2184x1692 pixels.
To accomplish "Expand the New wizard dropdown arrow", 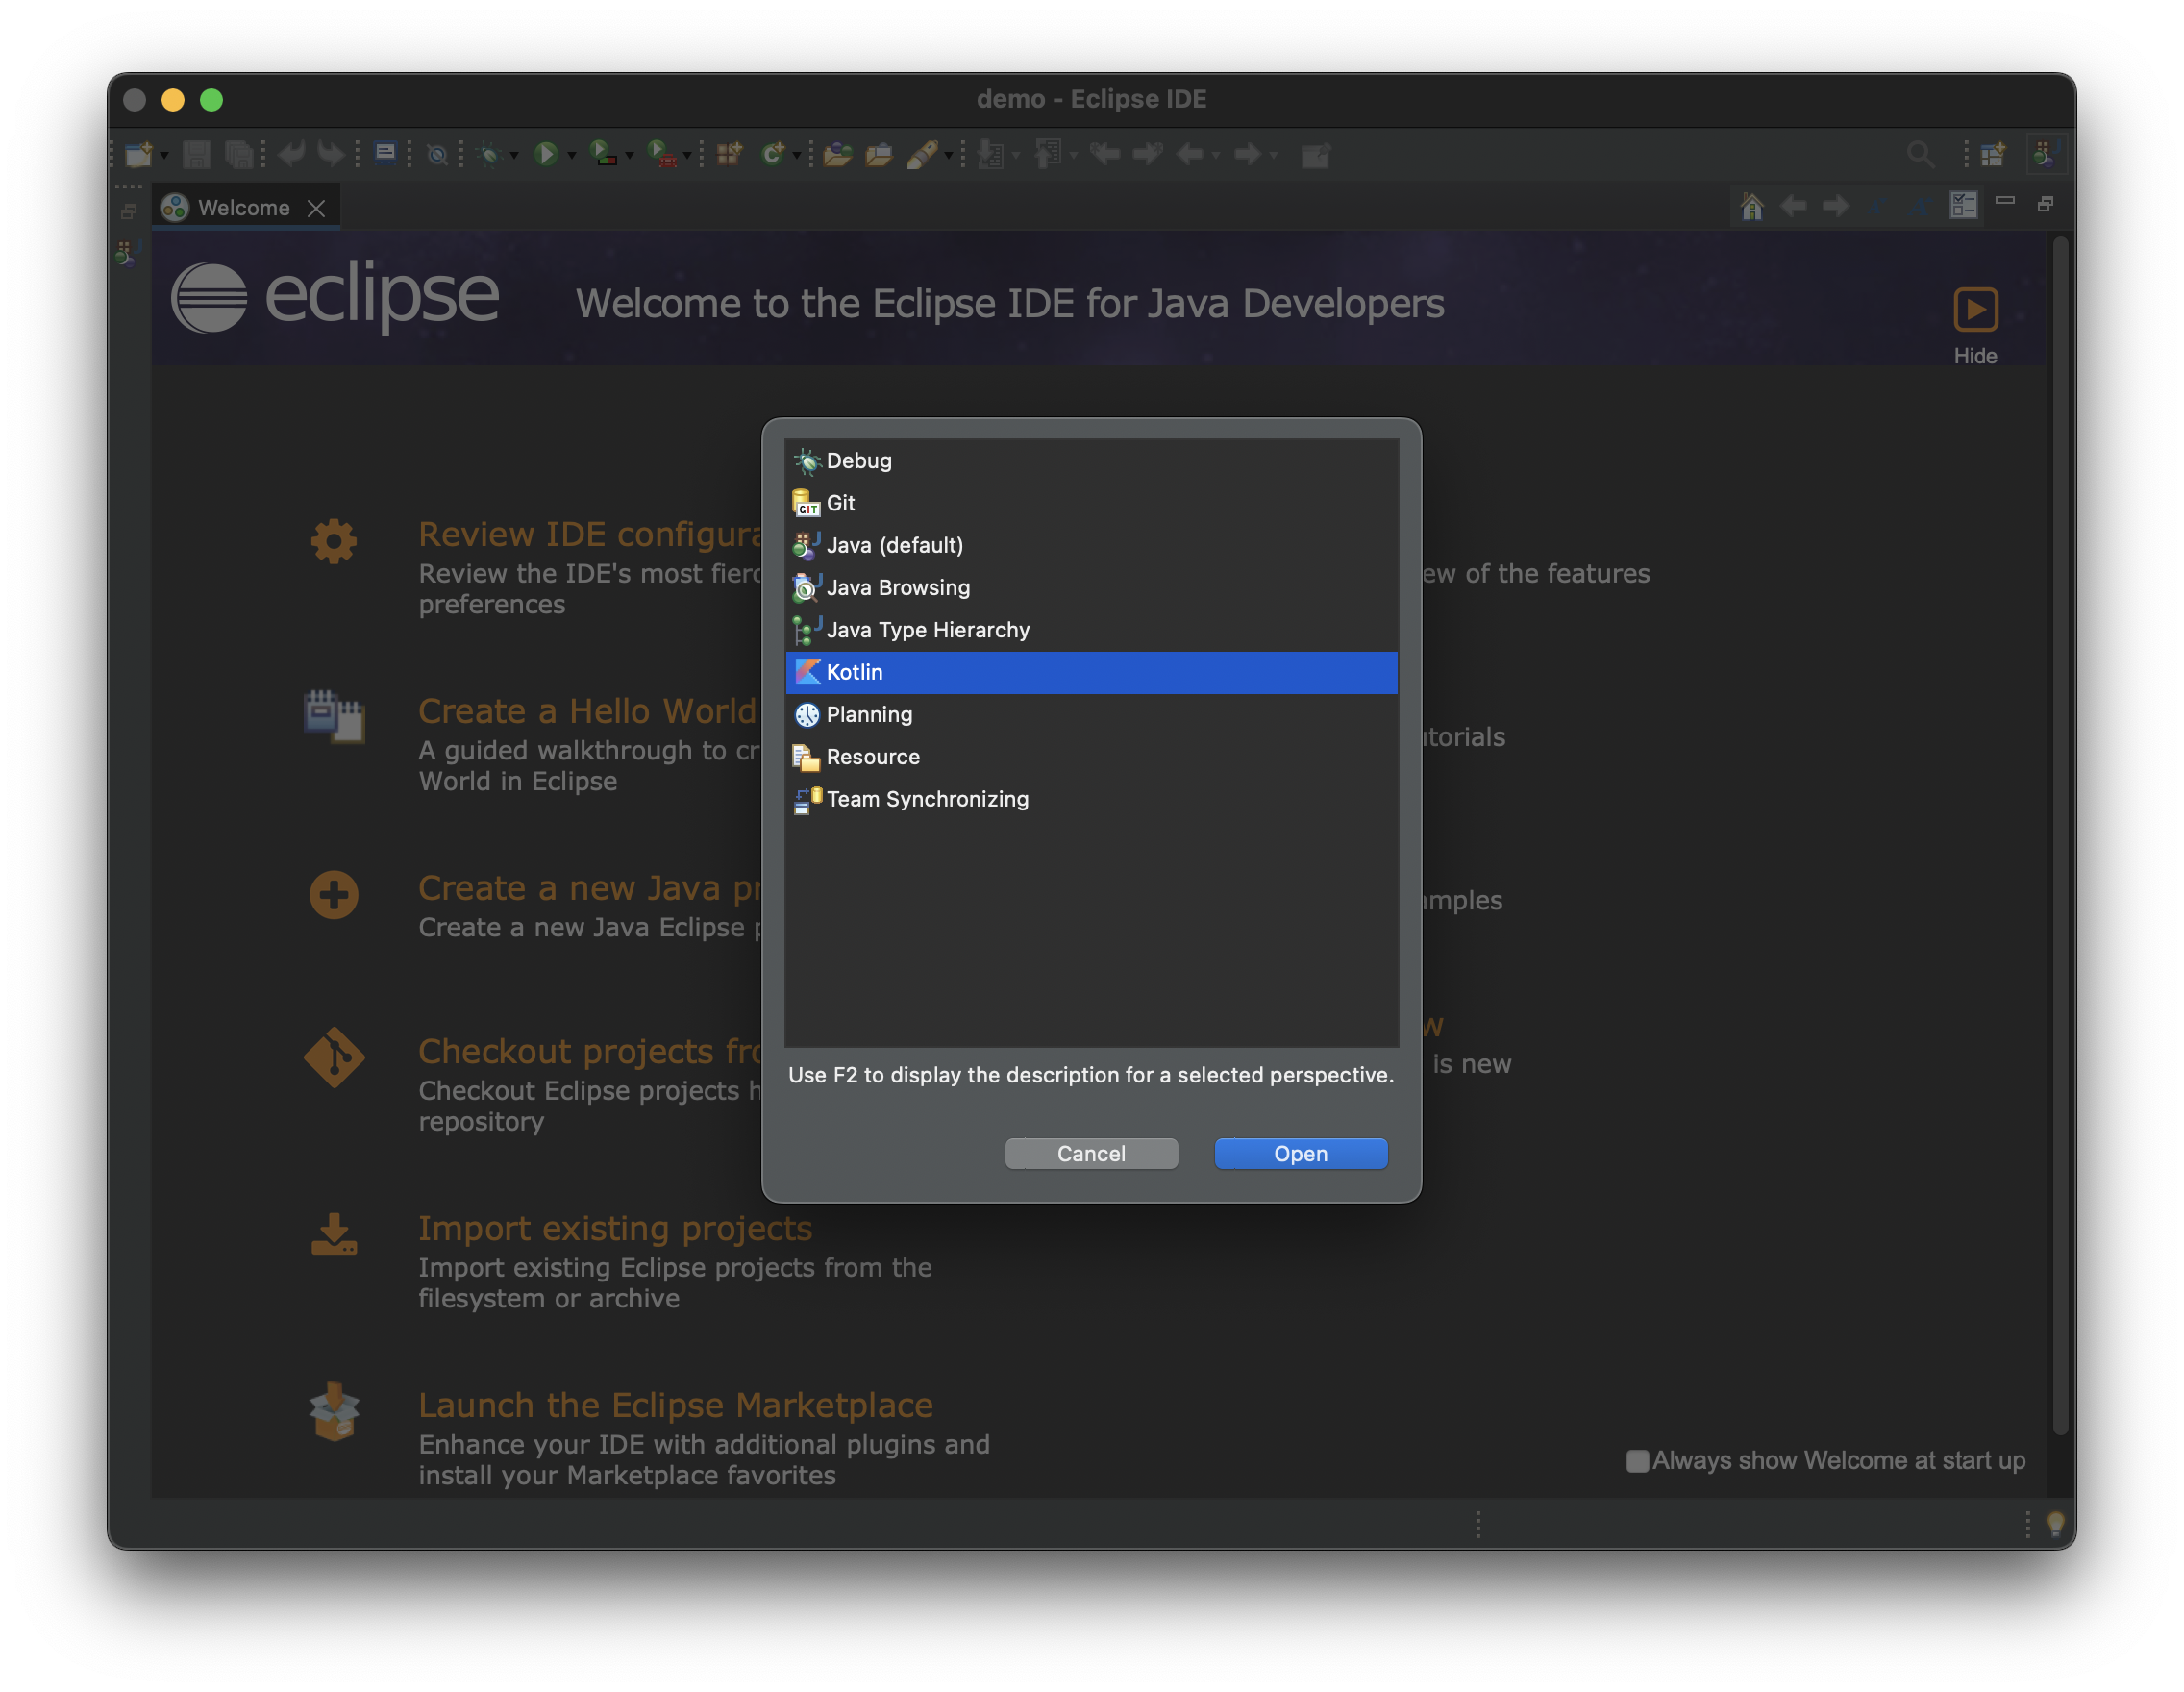I will 164,156.
